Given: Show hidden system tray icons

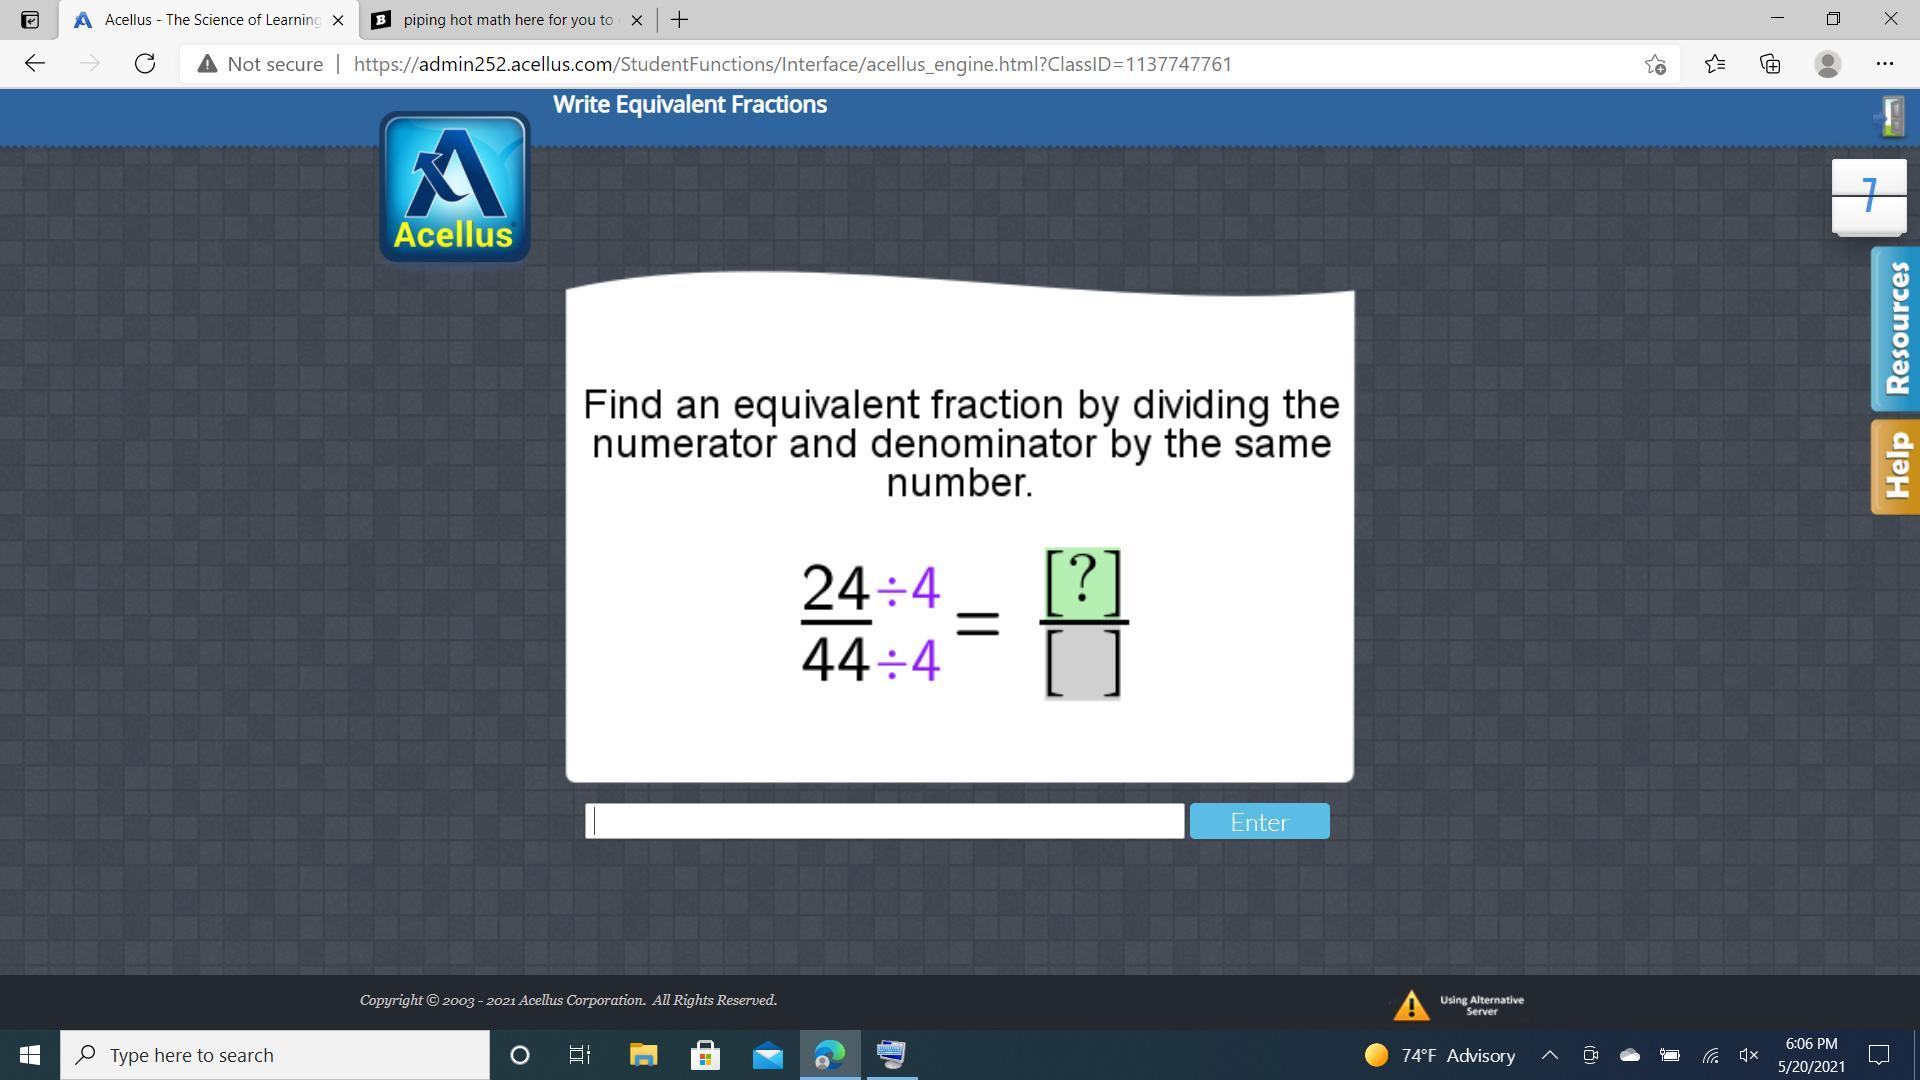Looking at the screenshot, I should [1549, 1055].
